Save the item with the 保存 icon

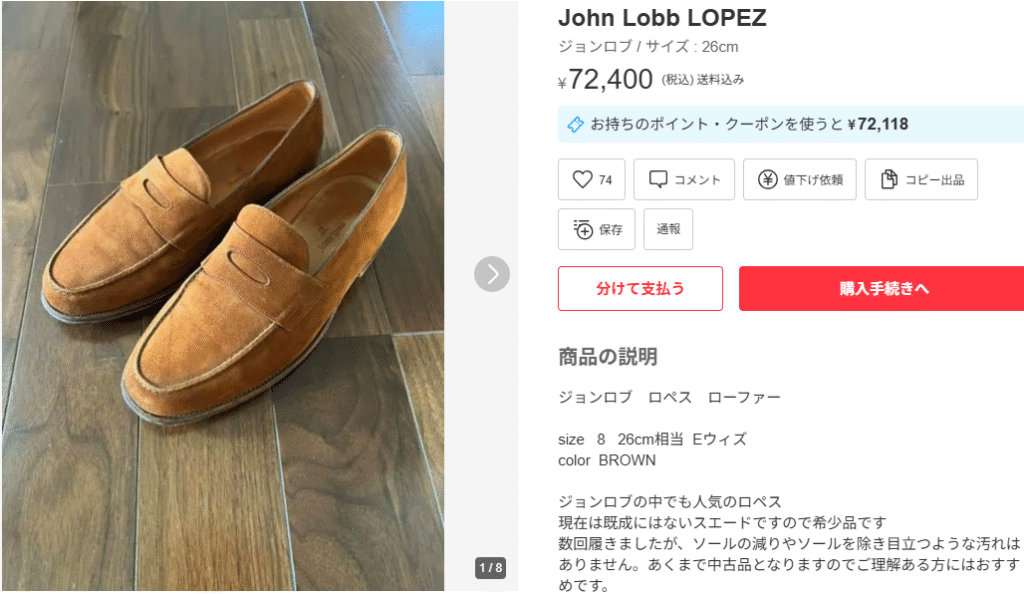point(583,229)
